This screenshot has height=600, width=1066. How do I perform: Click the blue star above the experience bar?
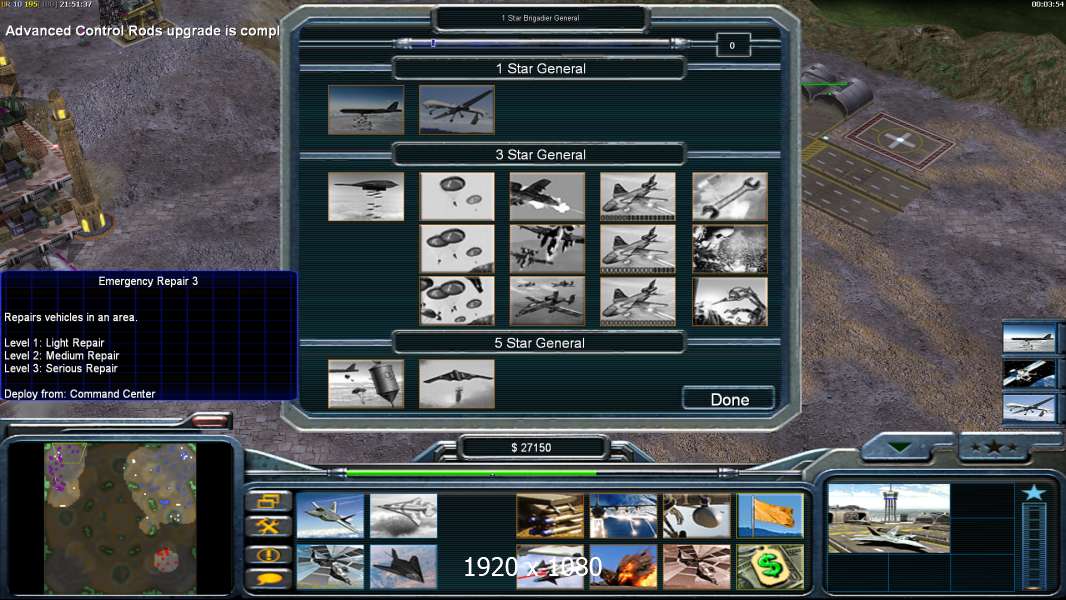point(1034,492)
